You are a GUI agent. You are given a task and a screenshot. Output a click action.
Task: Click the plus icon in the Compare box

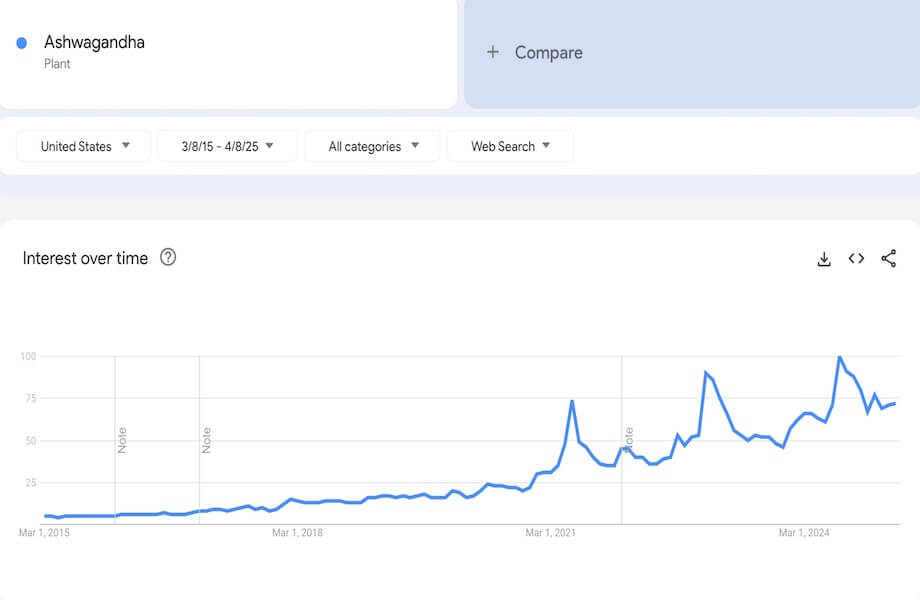click(x=492, y=52)
